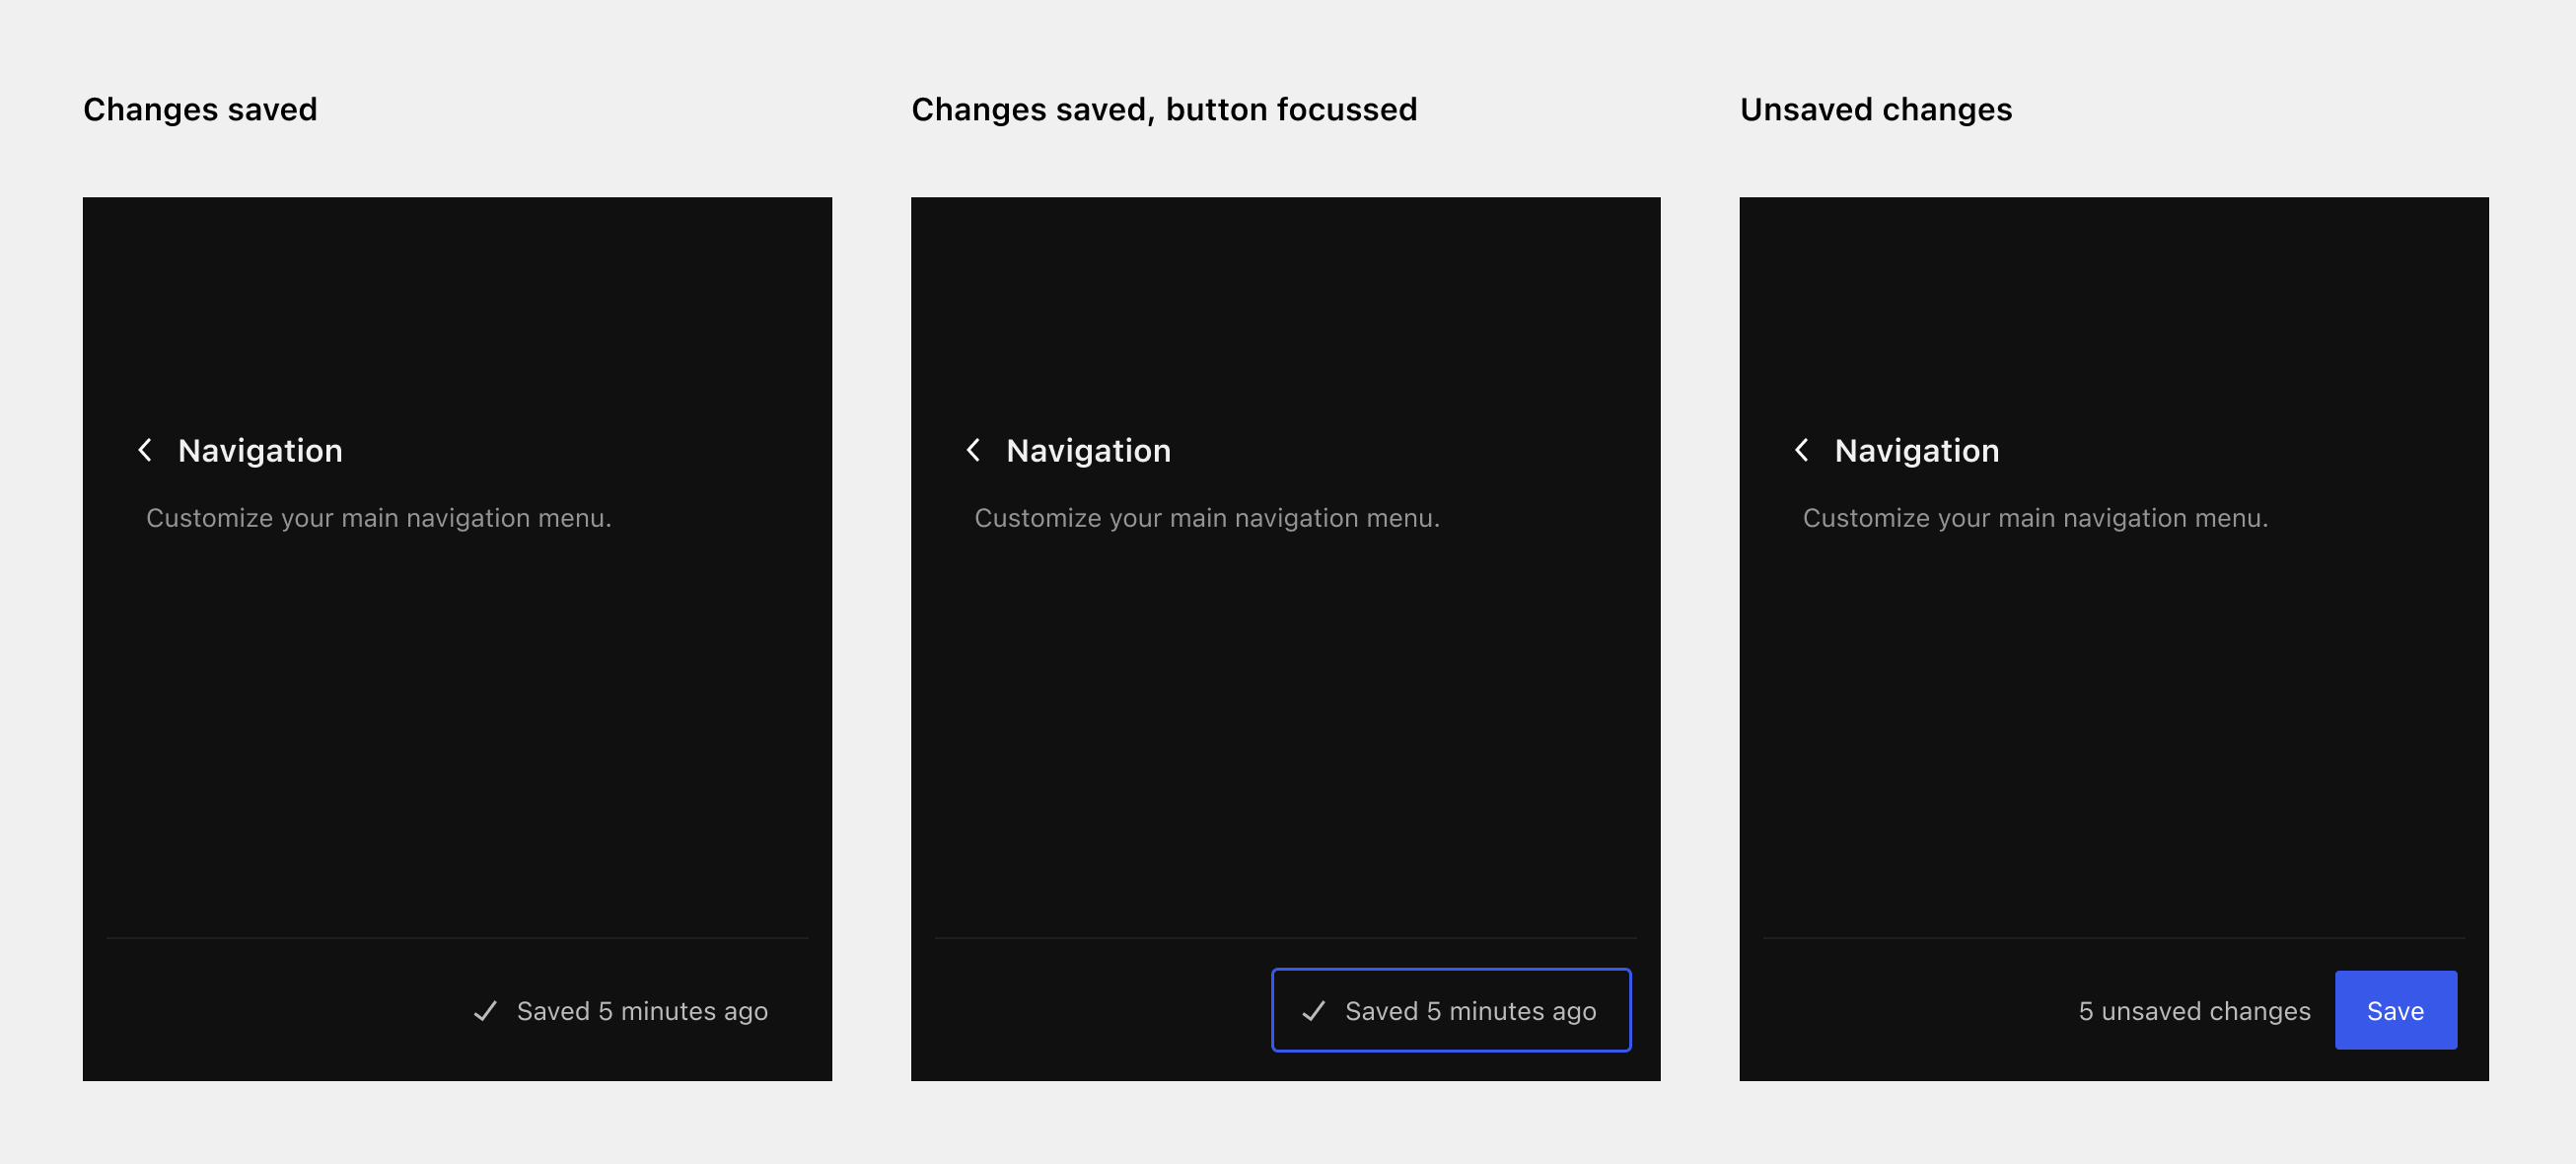The width and height of the screenshot is (2576, 1164).
Task: Click the focused Saved 5 minutes ago button
Action: (1451, 1010)
